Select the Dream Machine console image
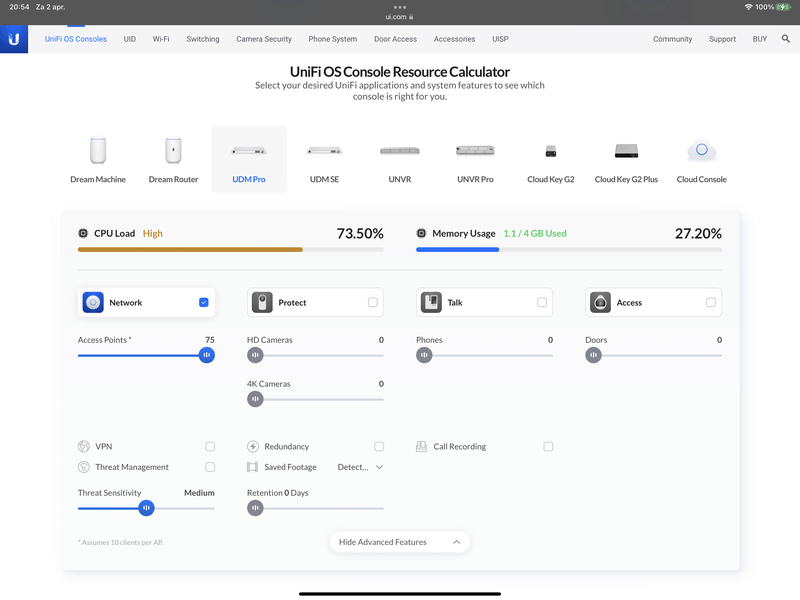The image size is (800, 600). [98, 151]
